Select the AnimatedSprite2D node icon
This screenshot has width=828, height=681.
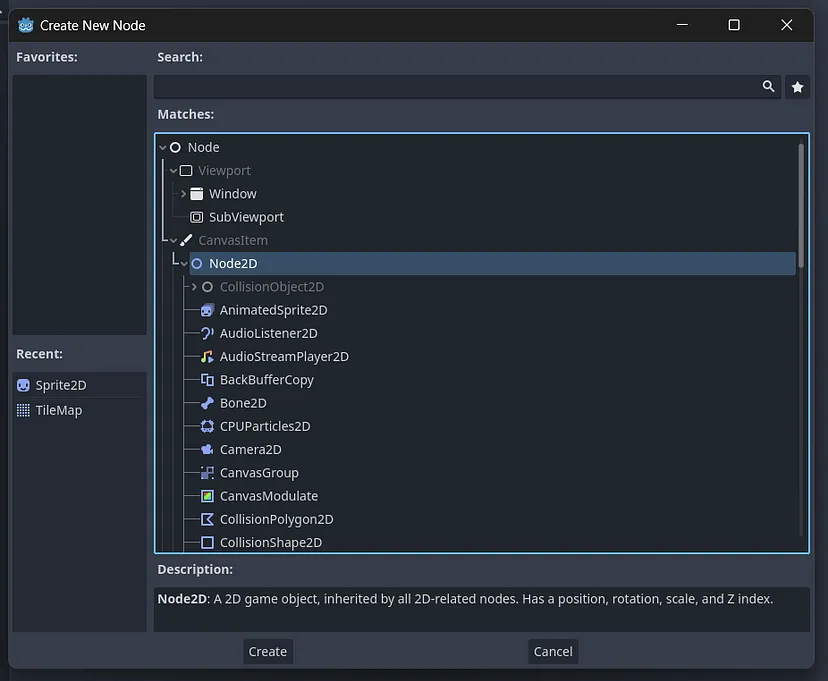pos(207,310)
